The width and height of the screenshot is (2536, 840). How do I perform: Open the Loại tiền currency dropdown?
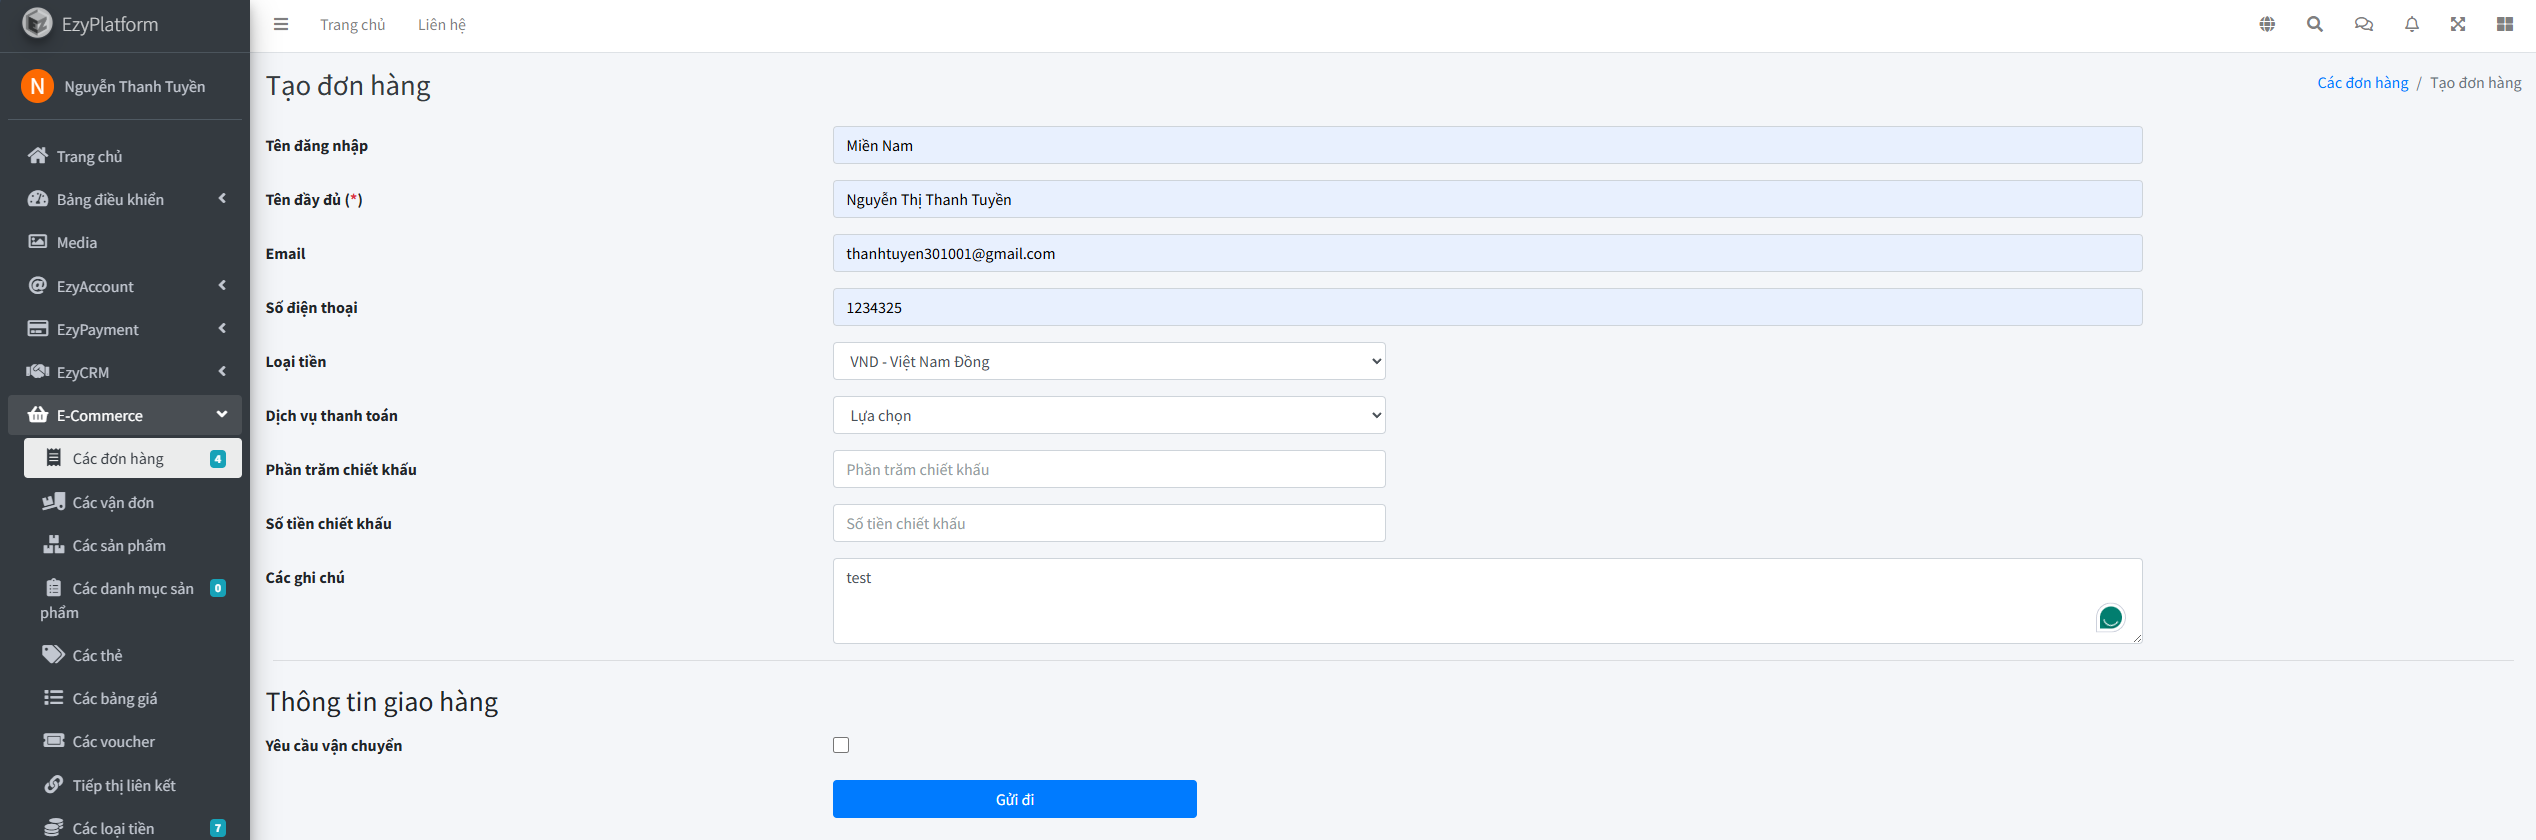click(1108, 361)
